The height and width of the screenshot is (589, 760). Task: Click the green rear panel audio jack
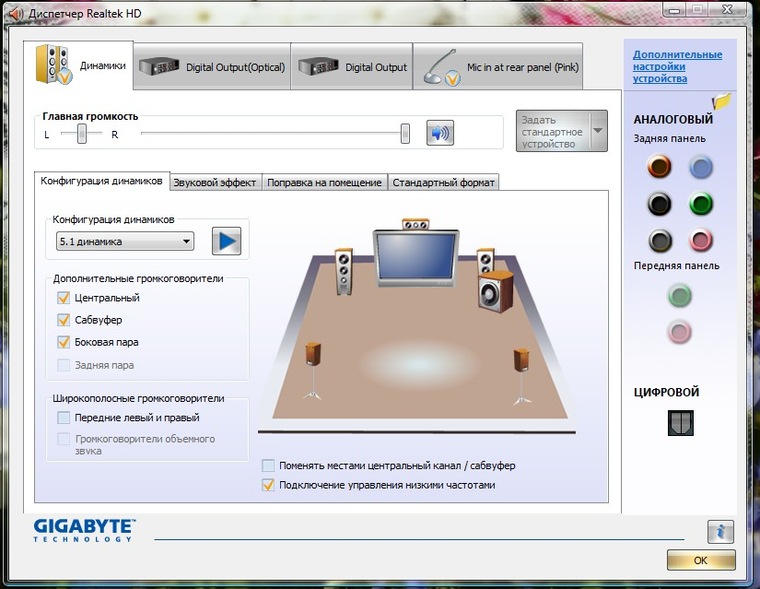[x=701, y=204]
